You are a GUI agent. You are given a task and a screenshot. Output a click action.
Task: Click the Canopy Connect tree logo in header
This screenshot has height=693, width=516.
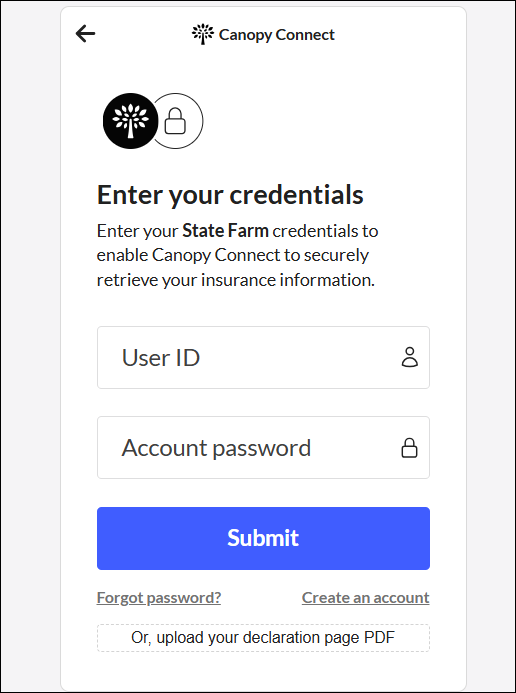coord(203,34)
